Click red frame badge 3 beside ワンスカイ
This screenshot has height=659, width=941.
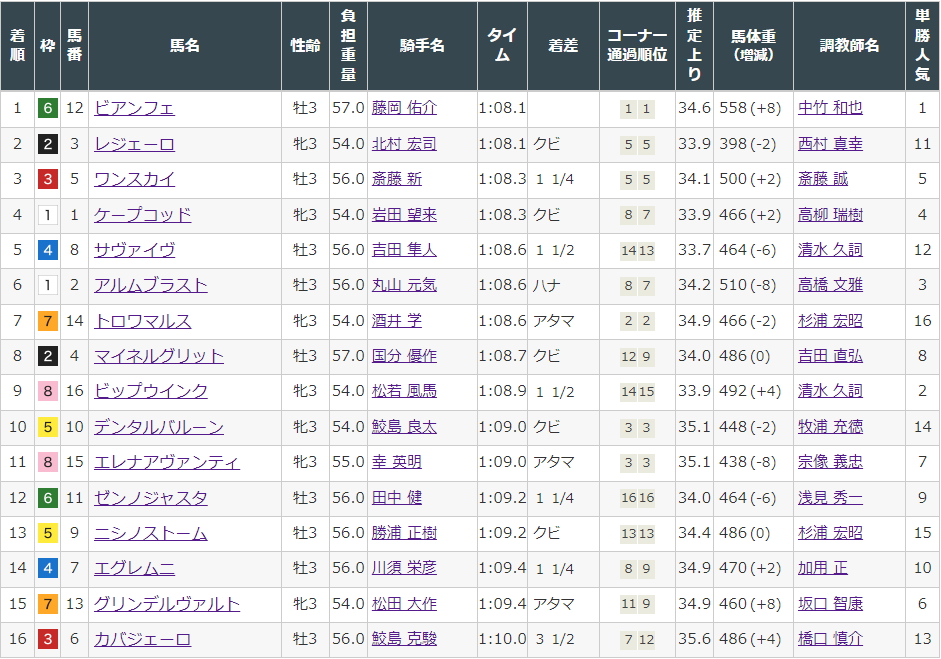point(48,179)
